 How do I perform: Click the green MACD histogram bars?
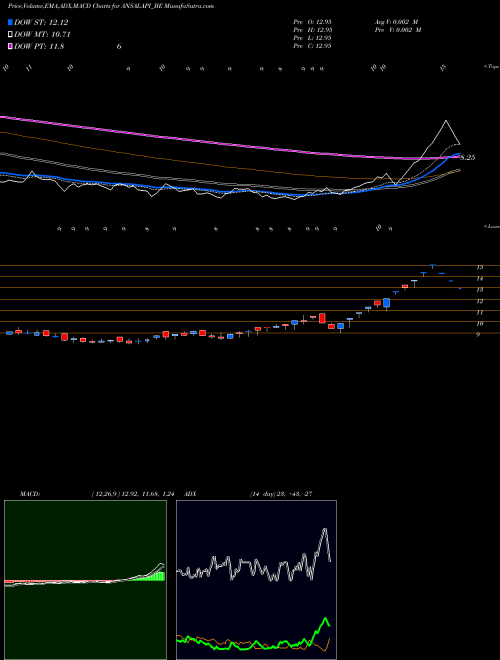pos(147,577)
